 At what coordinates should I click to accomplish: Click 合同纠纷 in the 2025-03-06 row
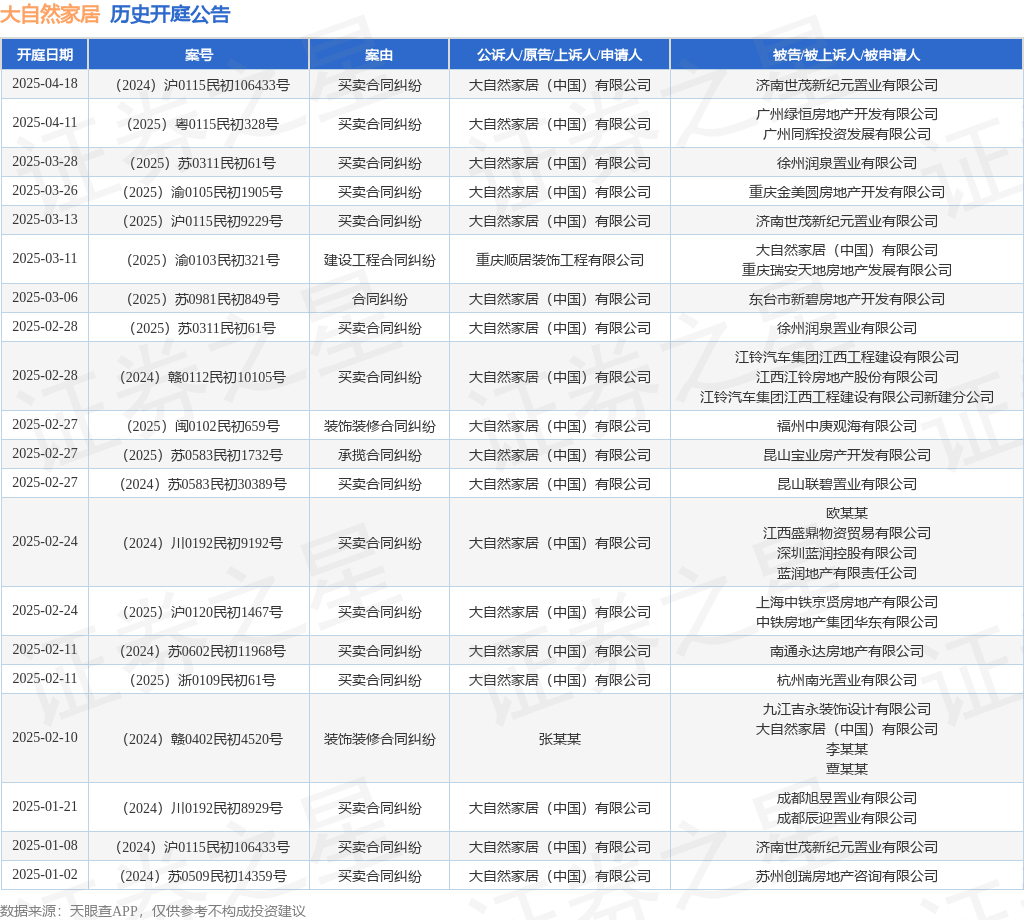[379, 299]
